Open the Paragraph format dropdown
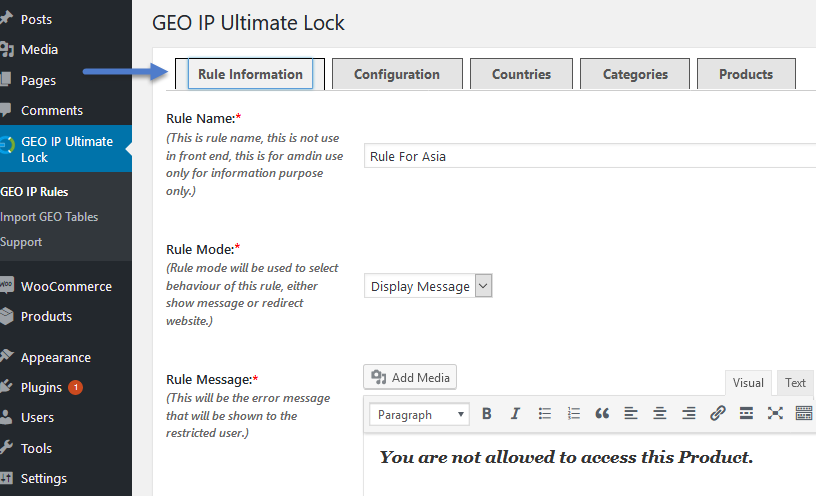 [419, 414]
